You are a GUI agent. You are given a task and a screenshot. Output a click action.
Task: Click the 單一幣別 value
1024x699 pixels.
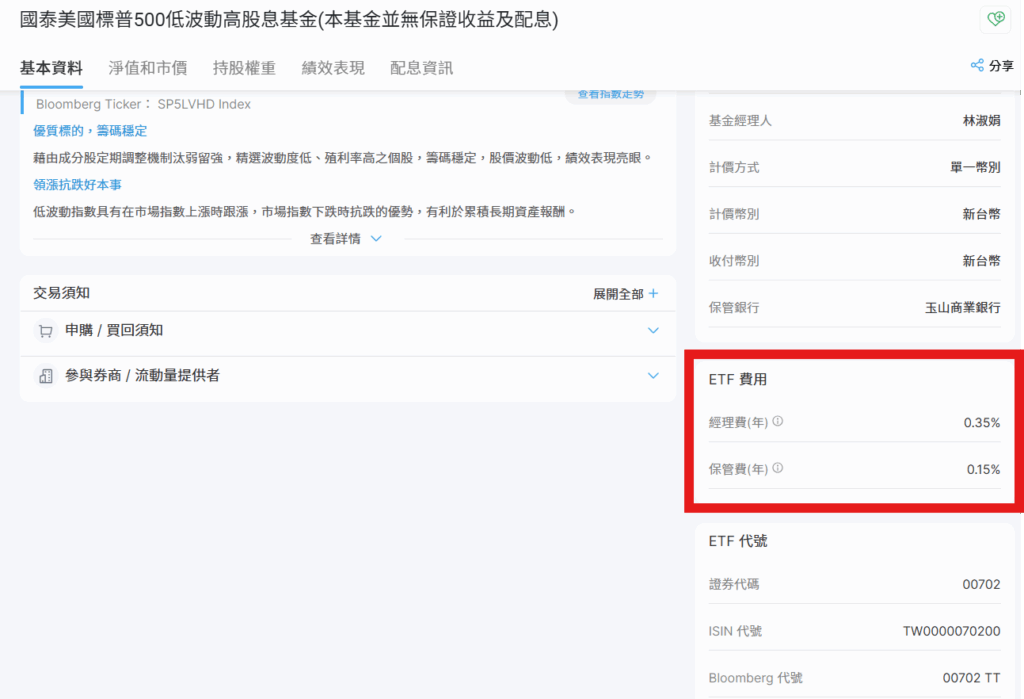pyautogui.click(x=975, y=167)
